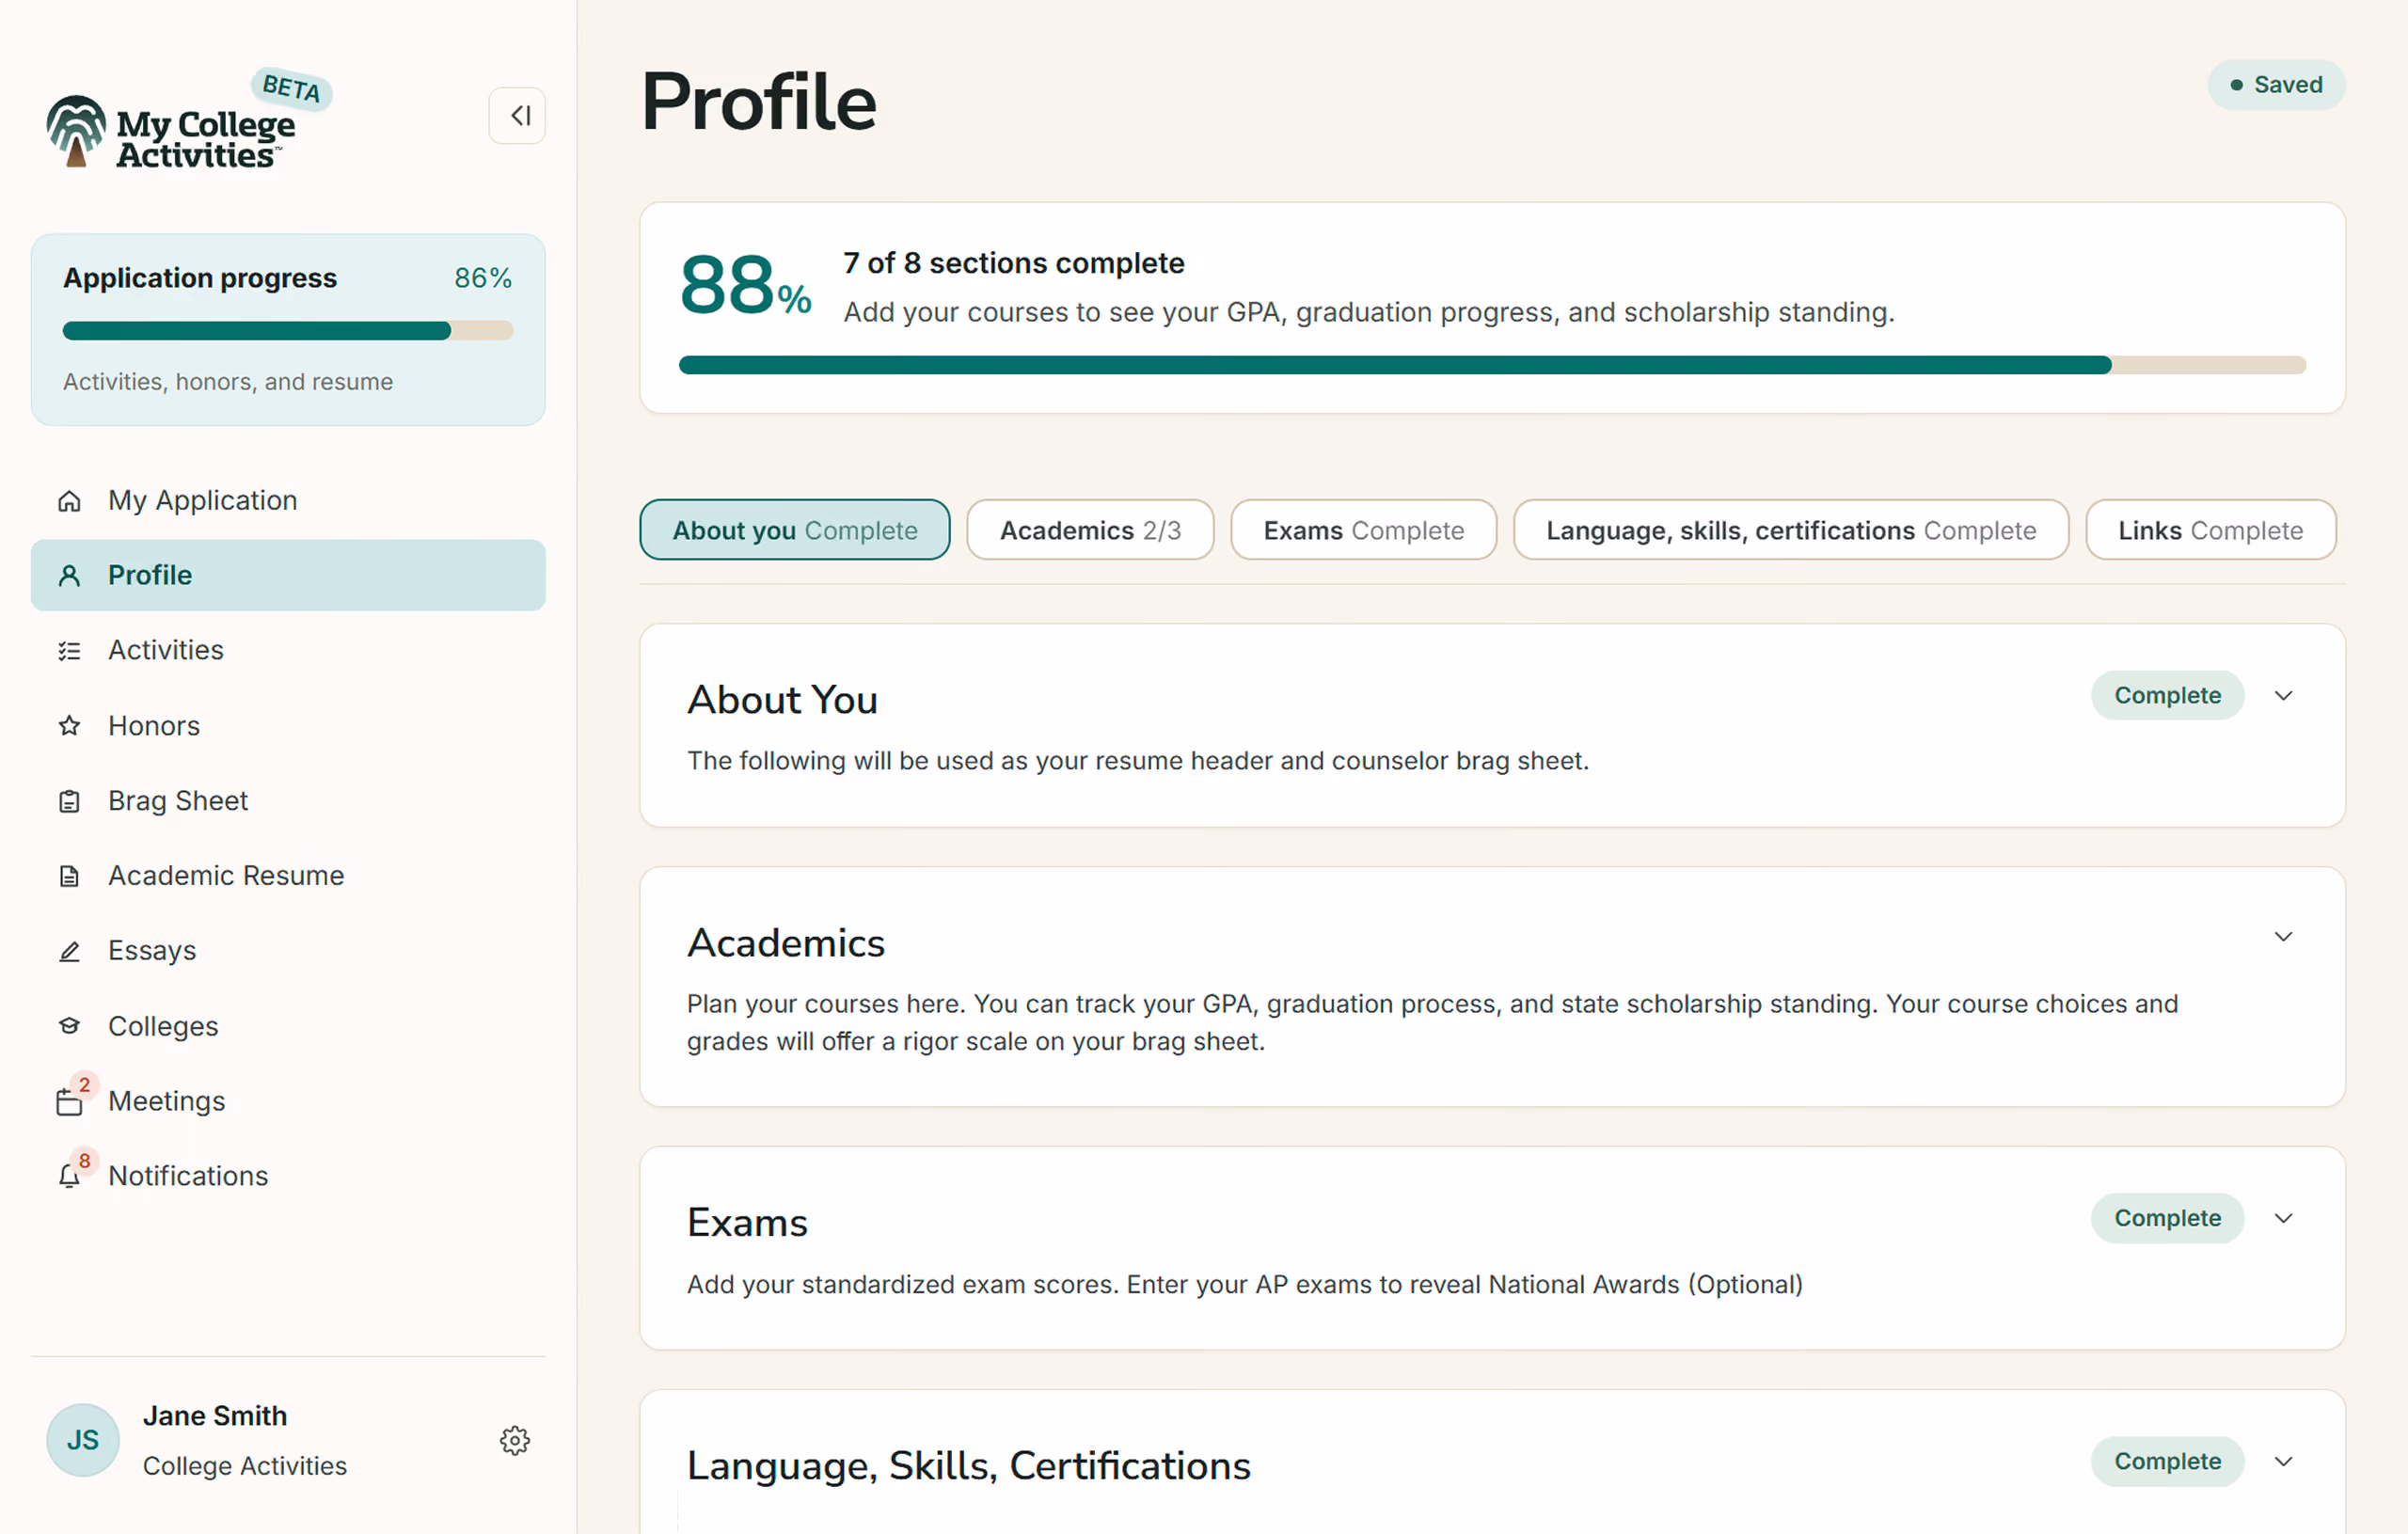The height and width of the screenshot is (1534, 2408).
Task: Click the Application progress bar in sidebar
Action: click(x=288, y=331)
